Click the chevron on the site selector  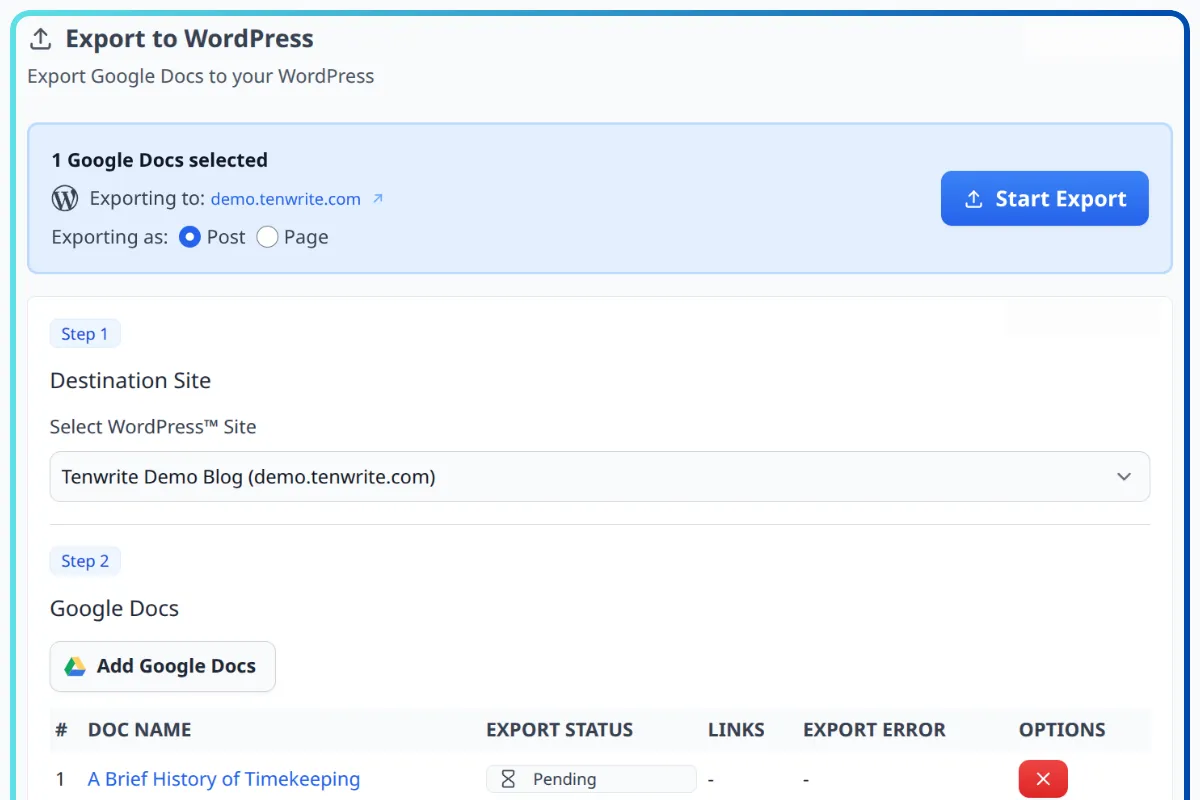point(1122,477)
